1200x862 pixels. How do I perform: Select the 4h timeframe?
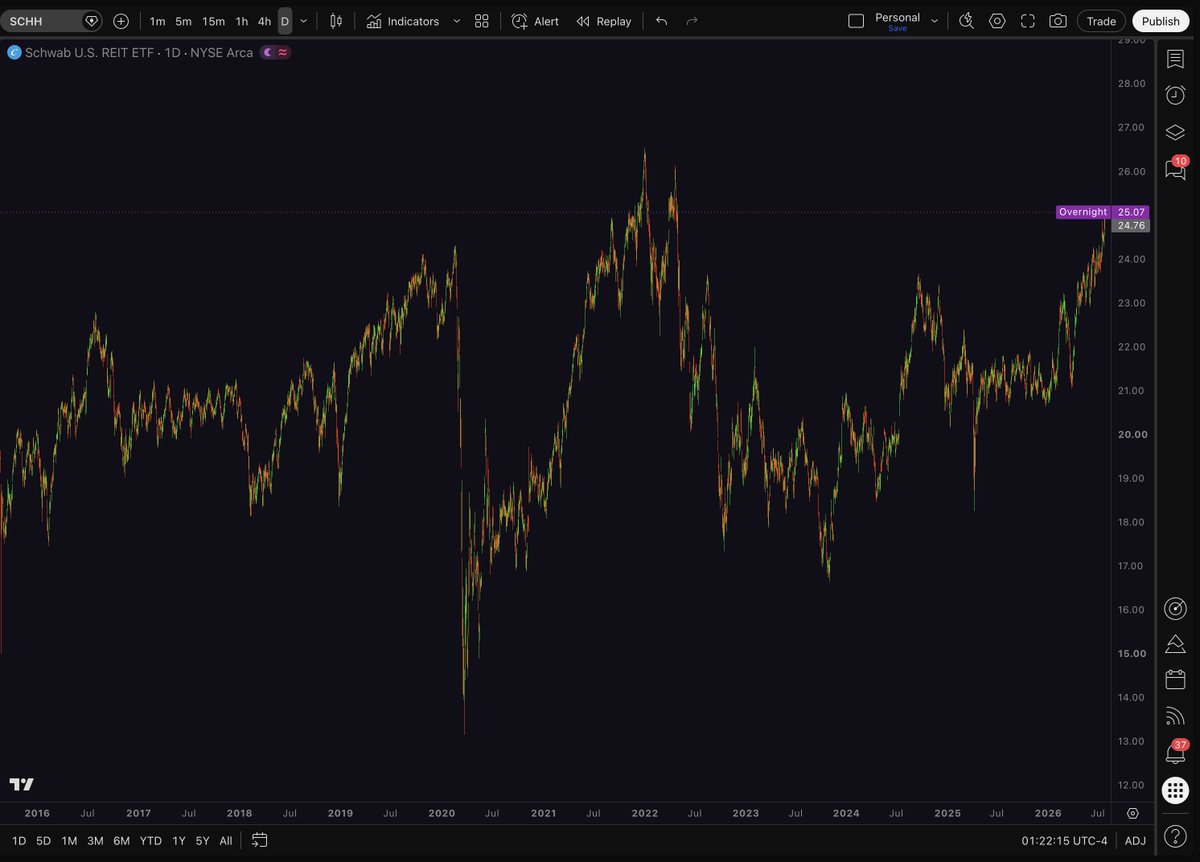pyautogui.click(x=264, y=21)
